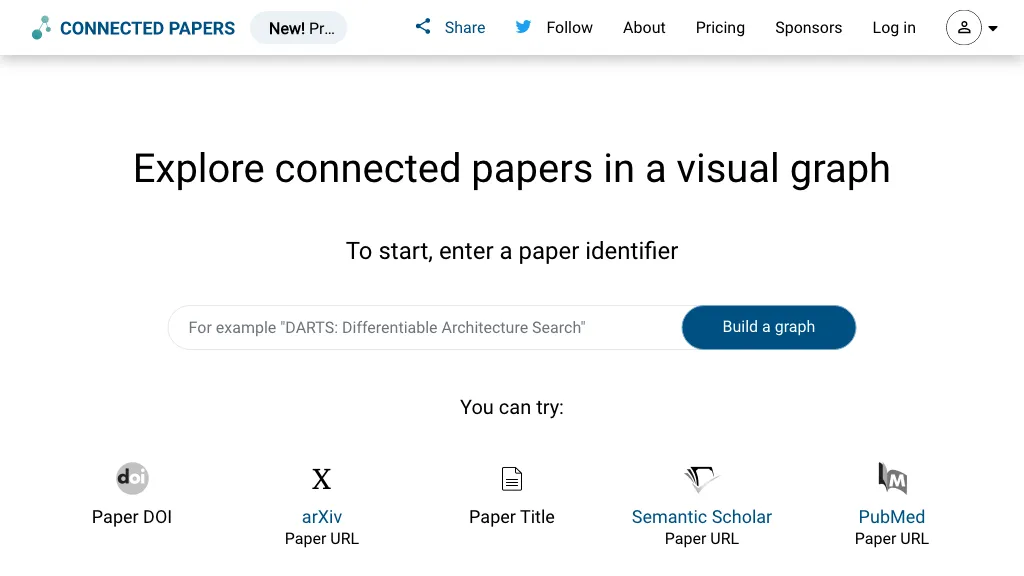This screenshot has width=1024, height=576.
Task: Select the PubMed icon
Action: tap(891, 478)
